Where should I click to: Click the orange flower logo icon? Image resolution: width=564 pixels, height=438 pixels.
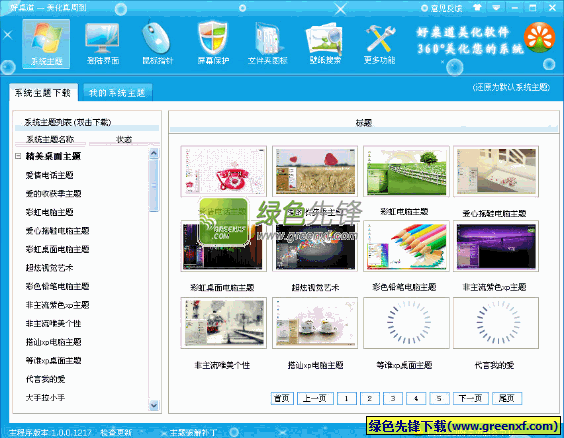point(539,37)
